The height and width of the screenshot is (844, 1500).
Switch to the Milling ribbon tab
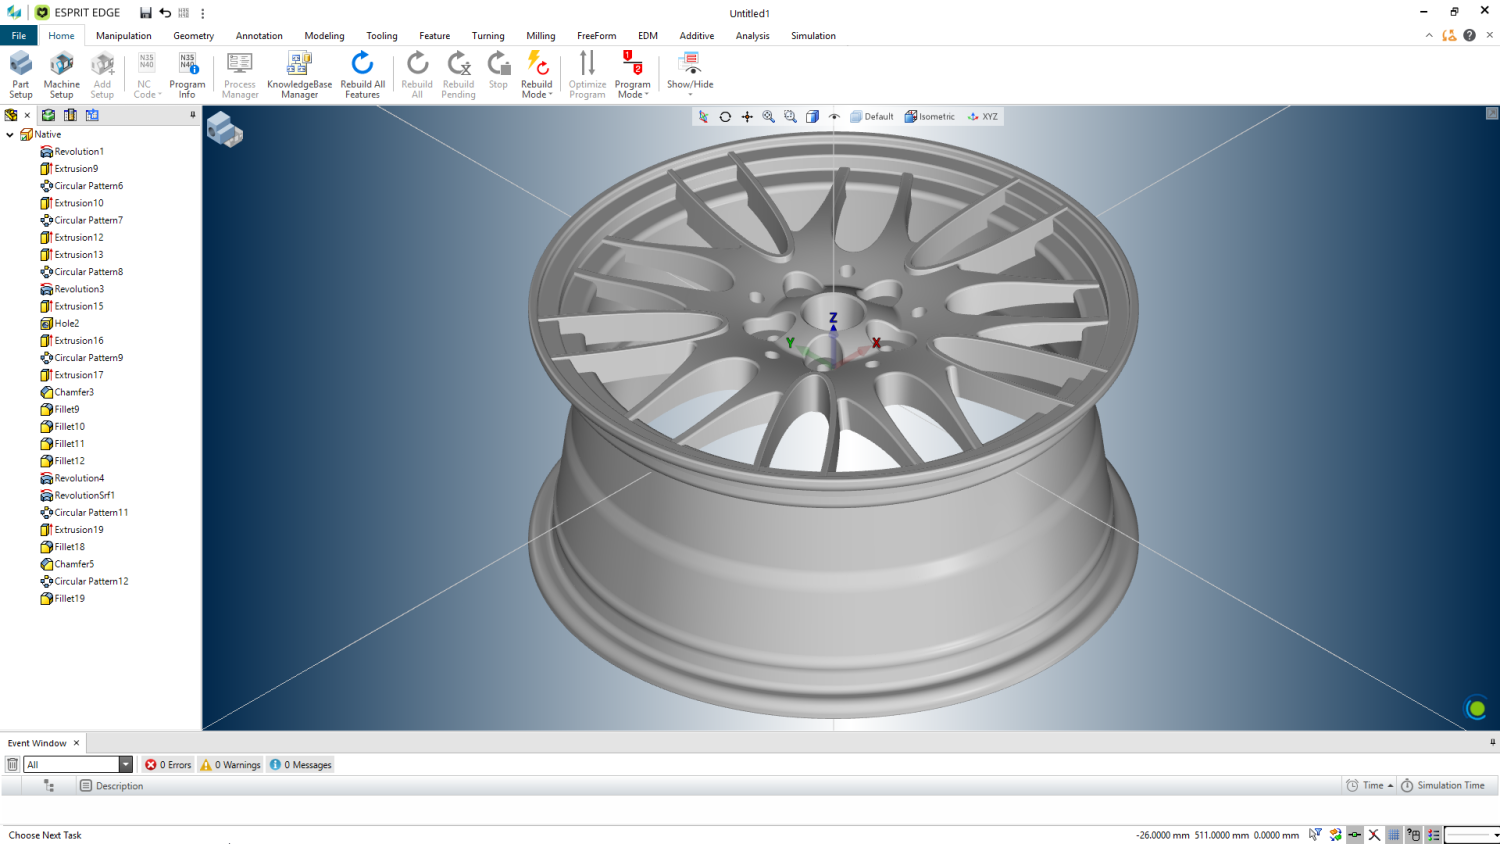(540, 36)
